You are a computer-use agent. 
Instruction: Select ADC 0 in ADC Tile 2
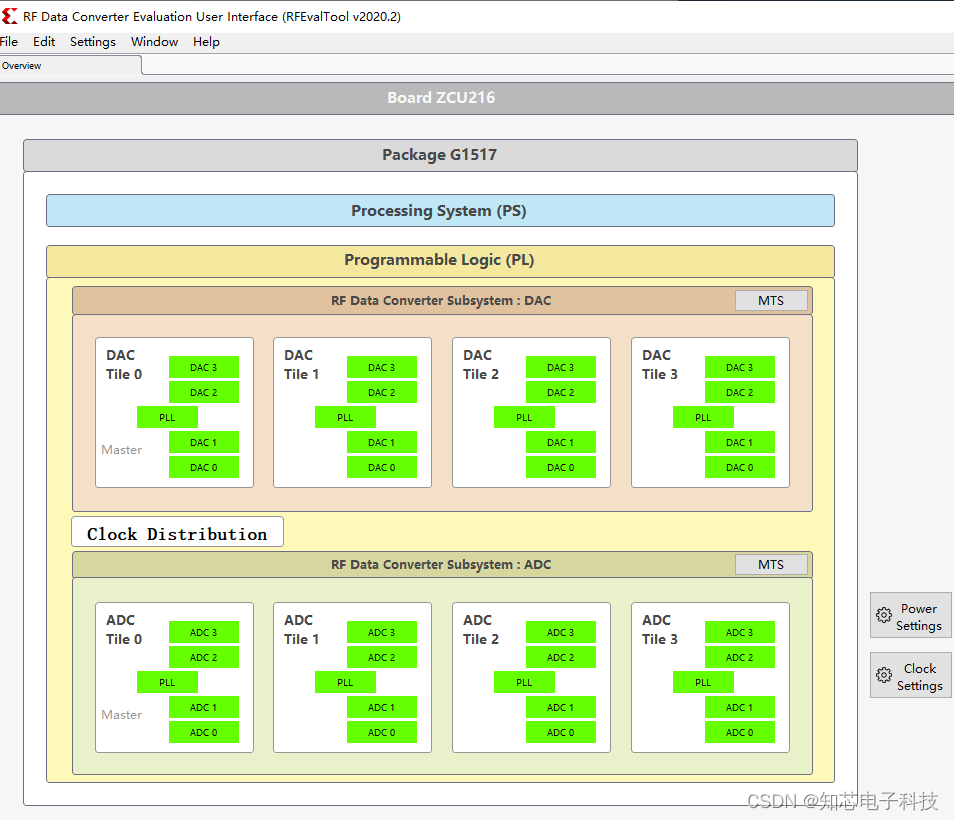[x=560, y=732]
